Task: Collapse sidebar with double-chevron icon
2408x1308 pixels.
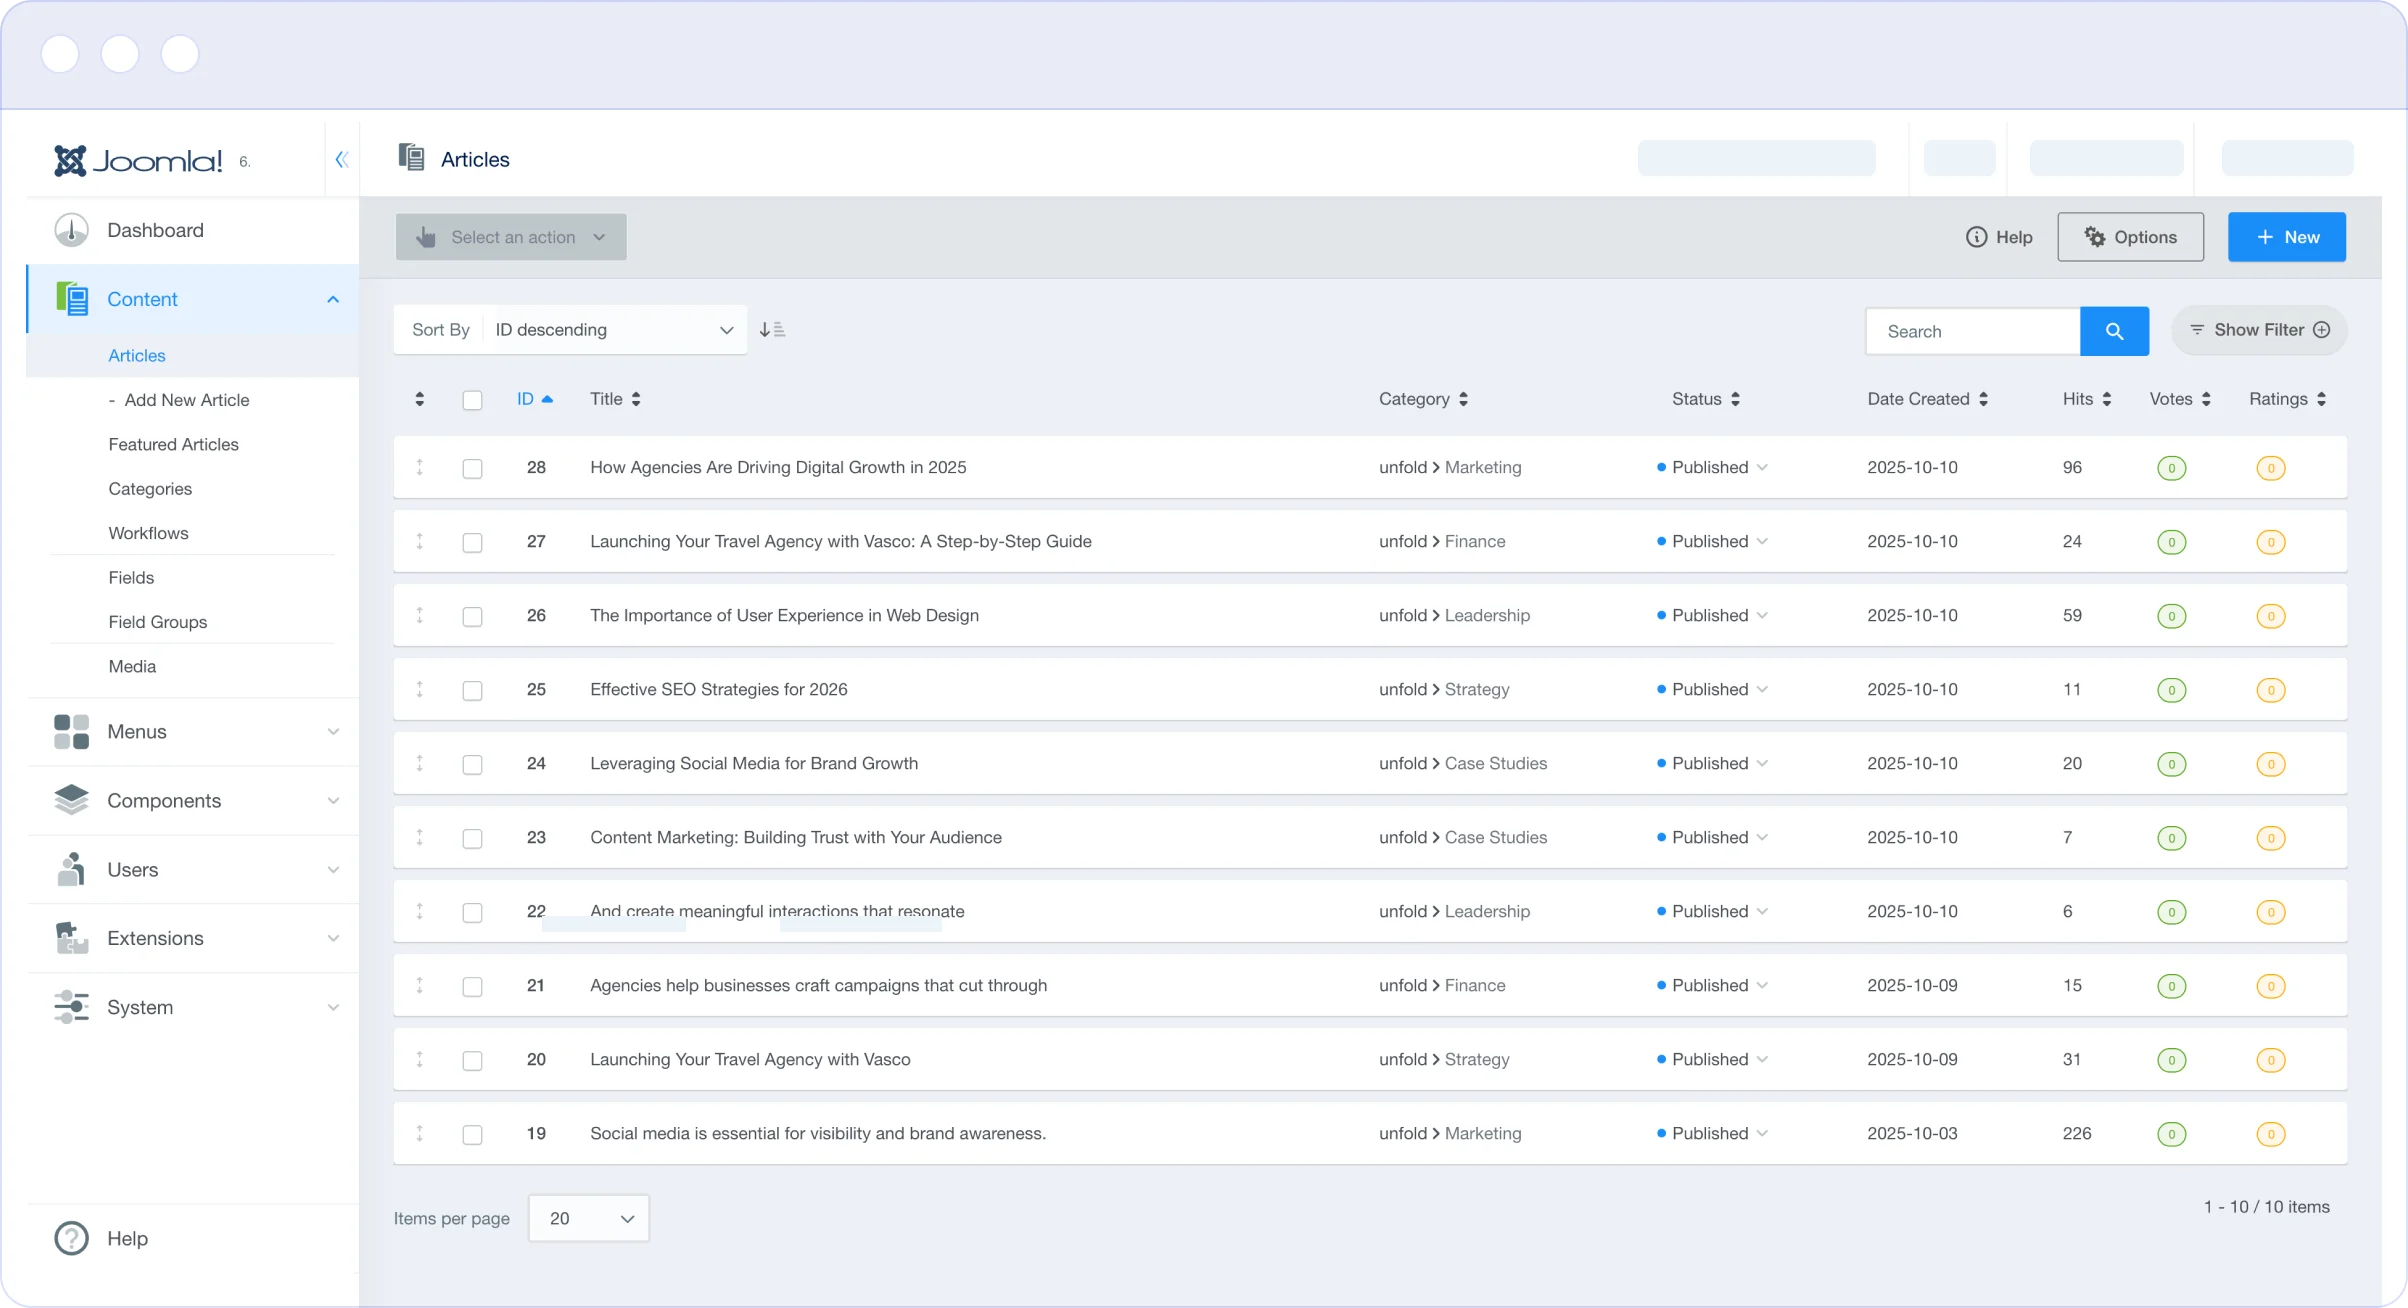Action: (341, 159)
